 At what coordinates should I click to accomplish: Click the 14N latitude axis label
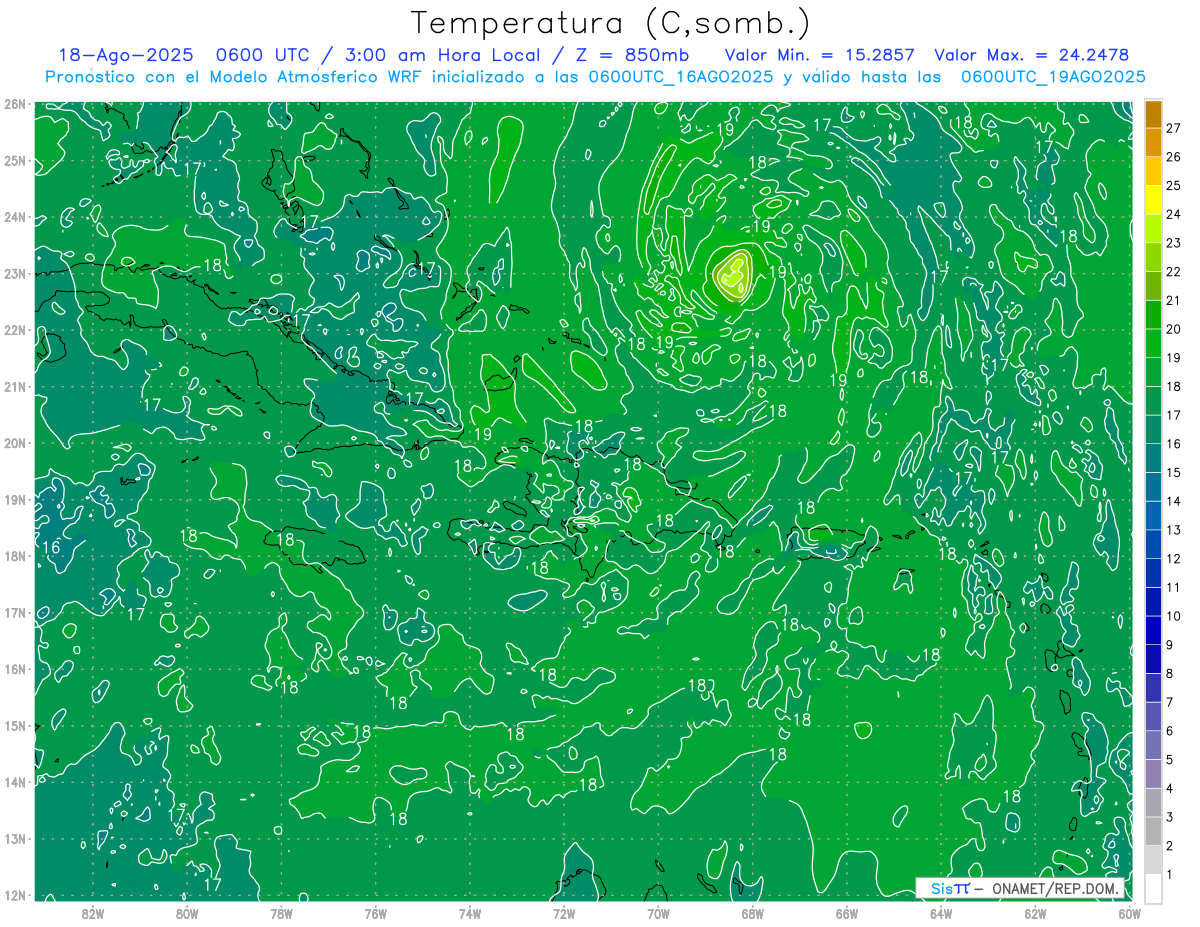click(15, 782)
